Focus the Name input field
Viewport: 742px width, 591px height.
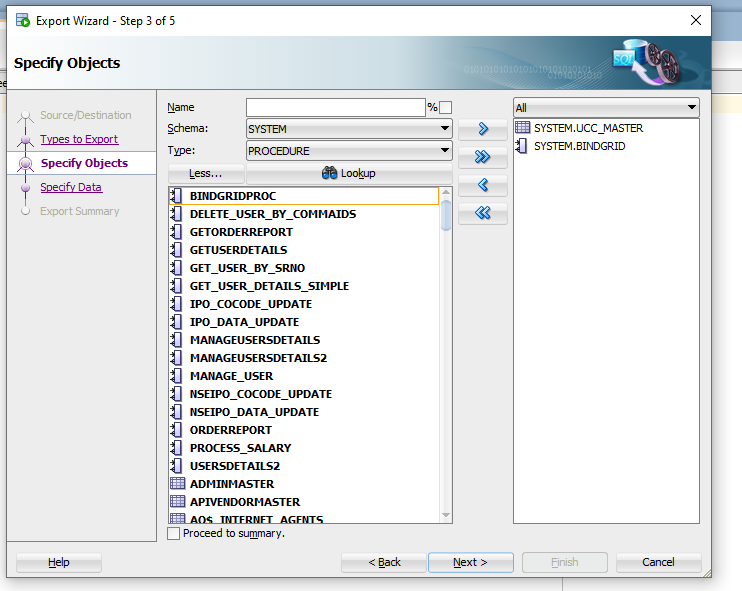pyautogui.click(x=336, y=107)
